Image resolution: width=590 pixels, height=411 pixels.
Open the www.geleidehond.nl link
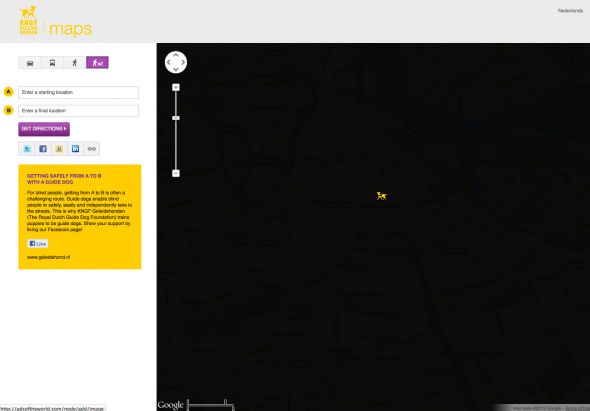[x=49, y=257]
